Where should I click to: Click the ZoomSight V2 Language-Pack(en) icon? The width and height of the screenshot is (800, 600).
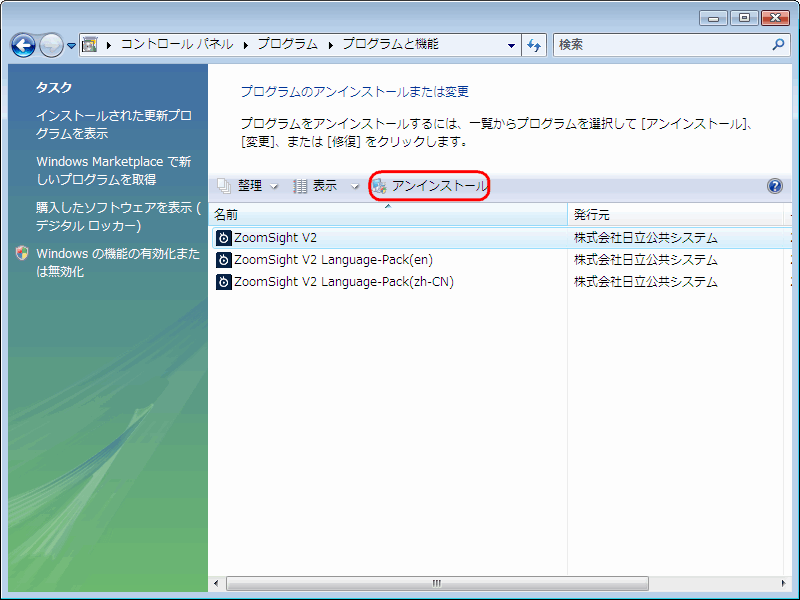click(x=224, y=260)
